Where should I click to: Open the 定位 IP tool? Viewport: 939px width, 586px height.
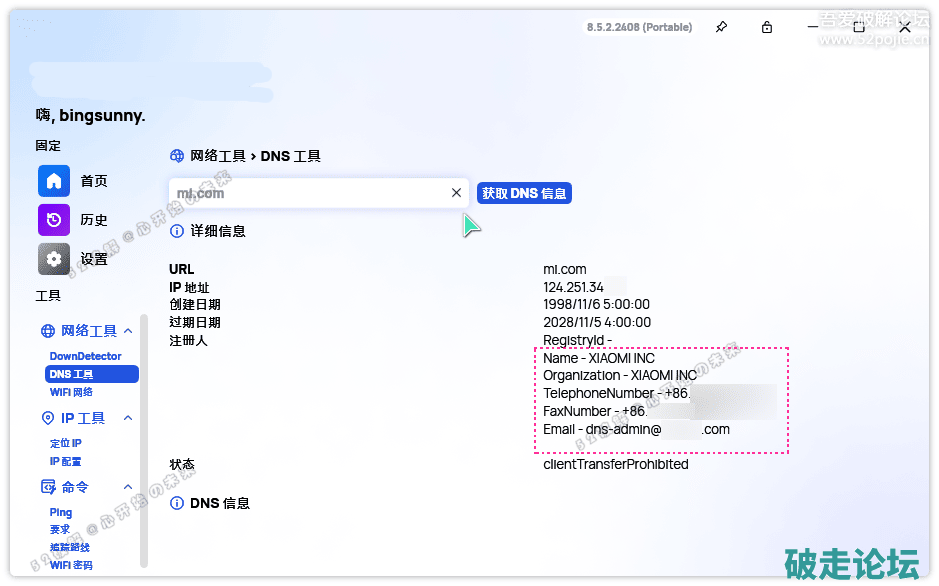[66, 443]
